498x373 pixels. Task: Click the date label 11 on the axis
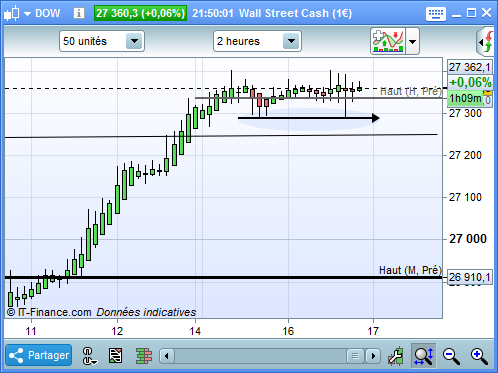pos(31,331)
